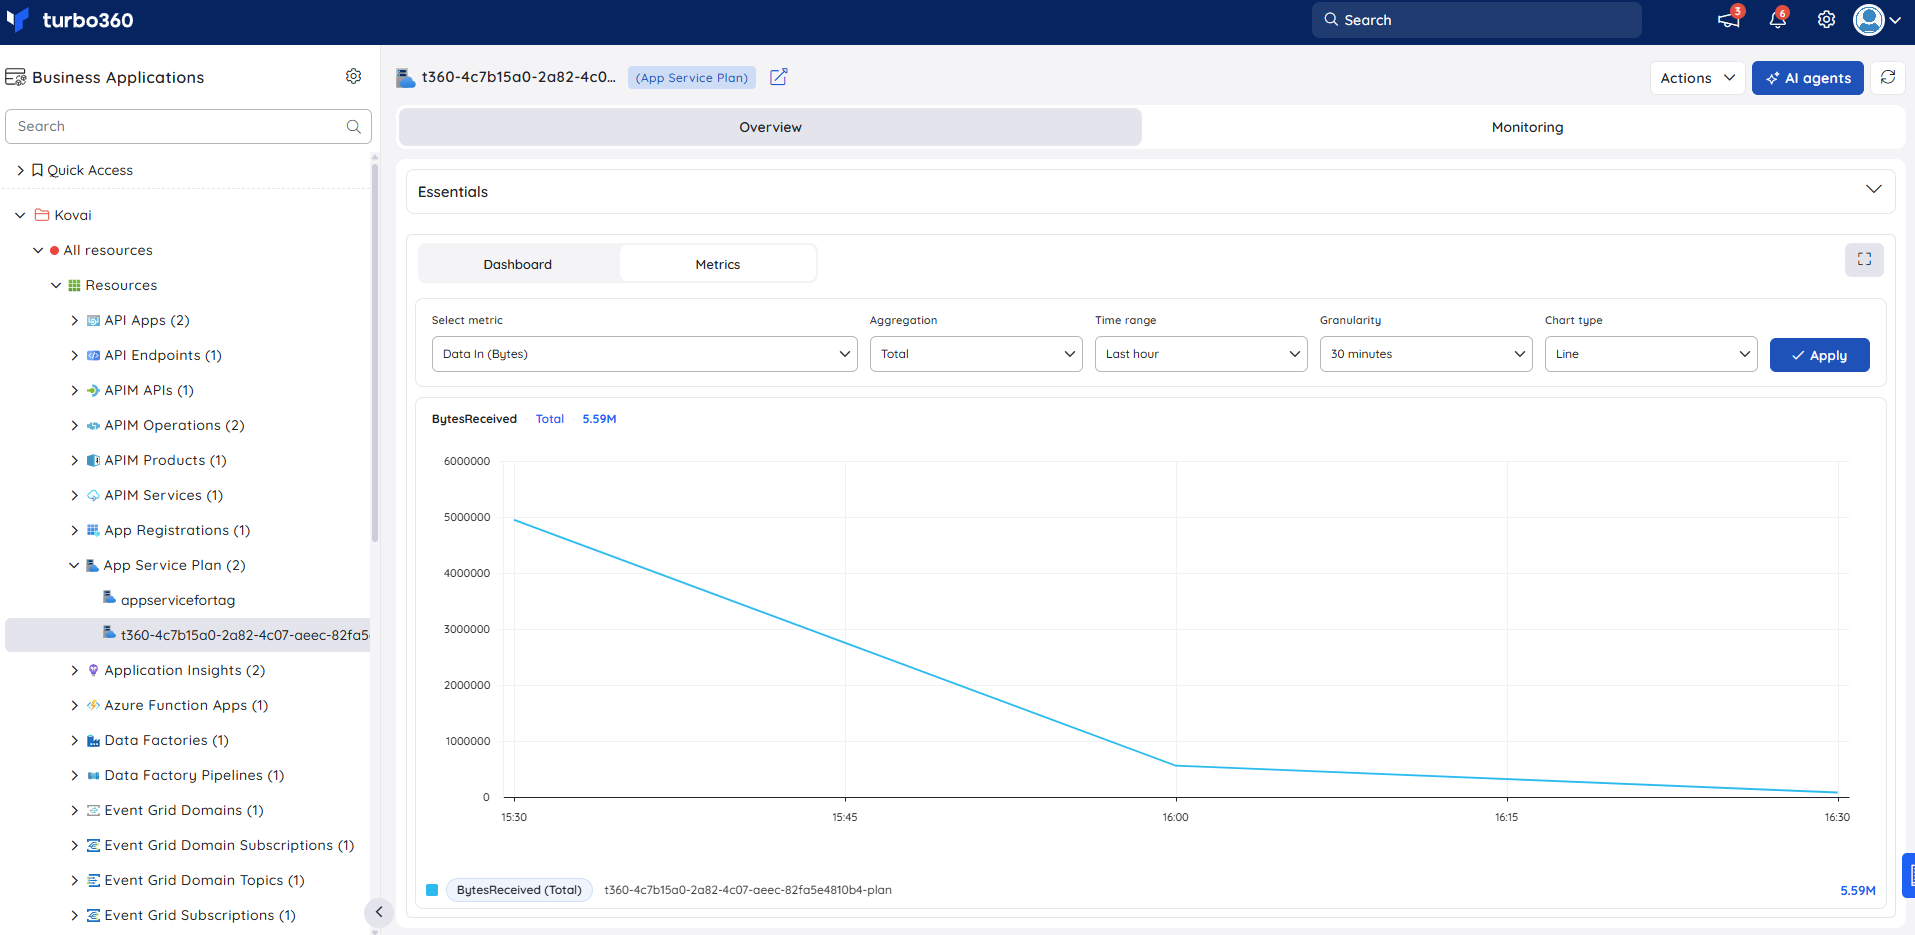The image size is (1915, 935).
Task: Click the BytesReceived (Total) legend chip
Action: point(519,890)
